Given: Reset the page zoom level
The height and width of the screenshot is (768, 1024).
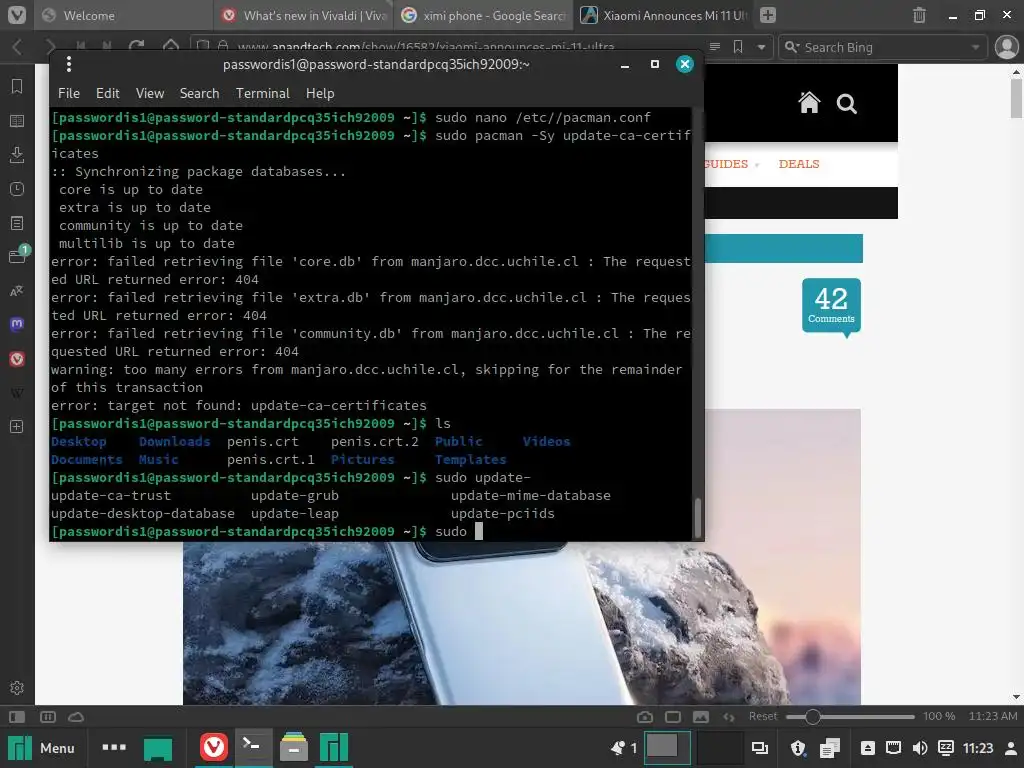Looking at the screenshot, I should click(x=763, y=716).
